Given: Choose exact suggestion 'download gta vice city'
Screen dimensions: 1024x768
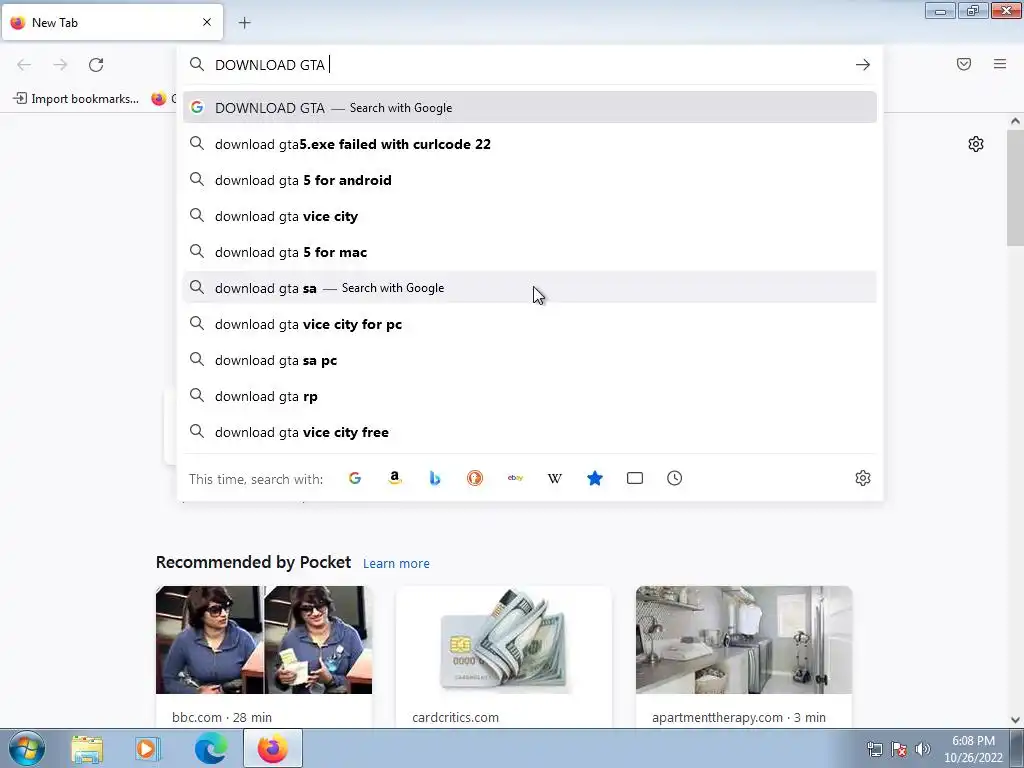Looking at the screenshot, I should pos(530,216).
